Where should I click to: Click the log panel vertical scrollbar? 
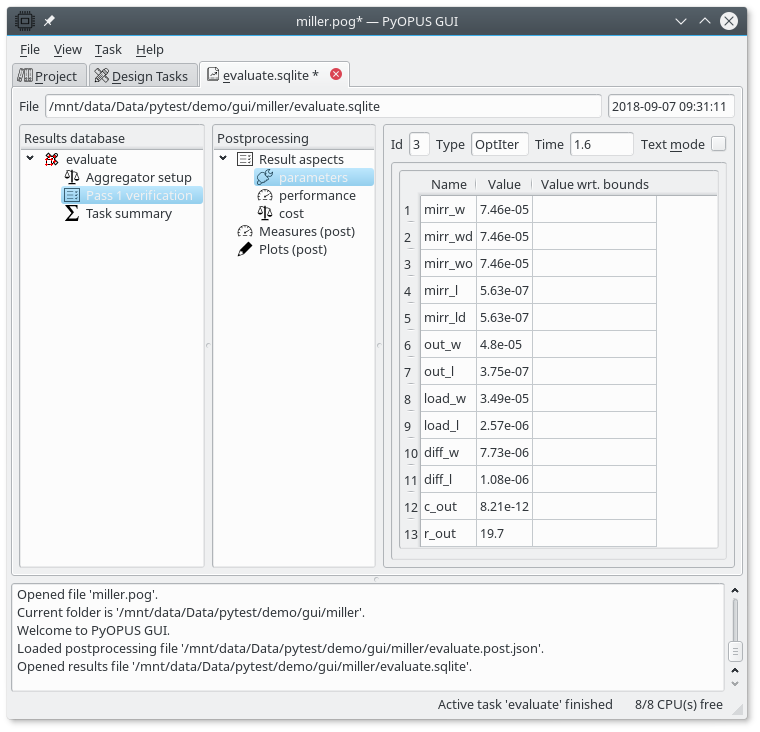coord(735,635)
